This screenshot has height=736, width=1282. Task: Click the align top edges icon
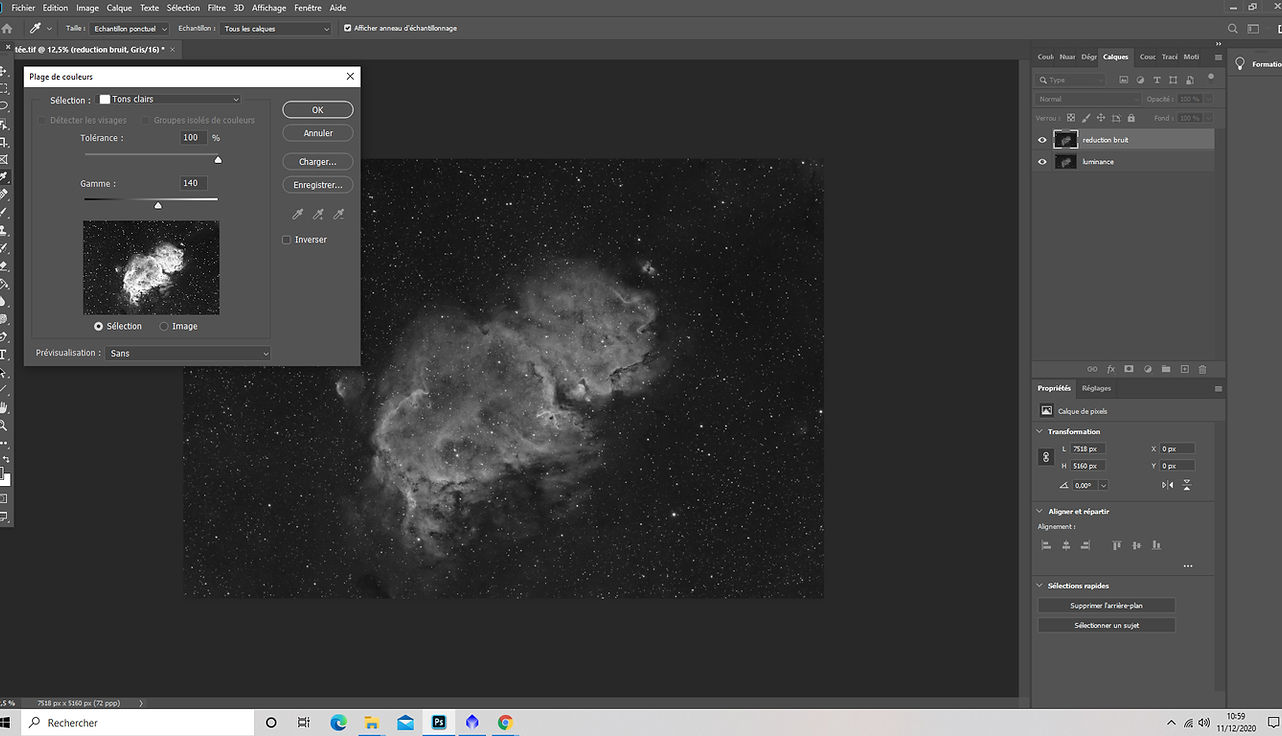(1117, 545)
